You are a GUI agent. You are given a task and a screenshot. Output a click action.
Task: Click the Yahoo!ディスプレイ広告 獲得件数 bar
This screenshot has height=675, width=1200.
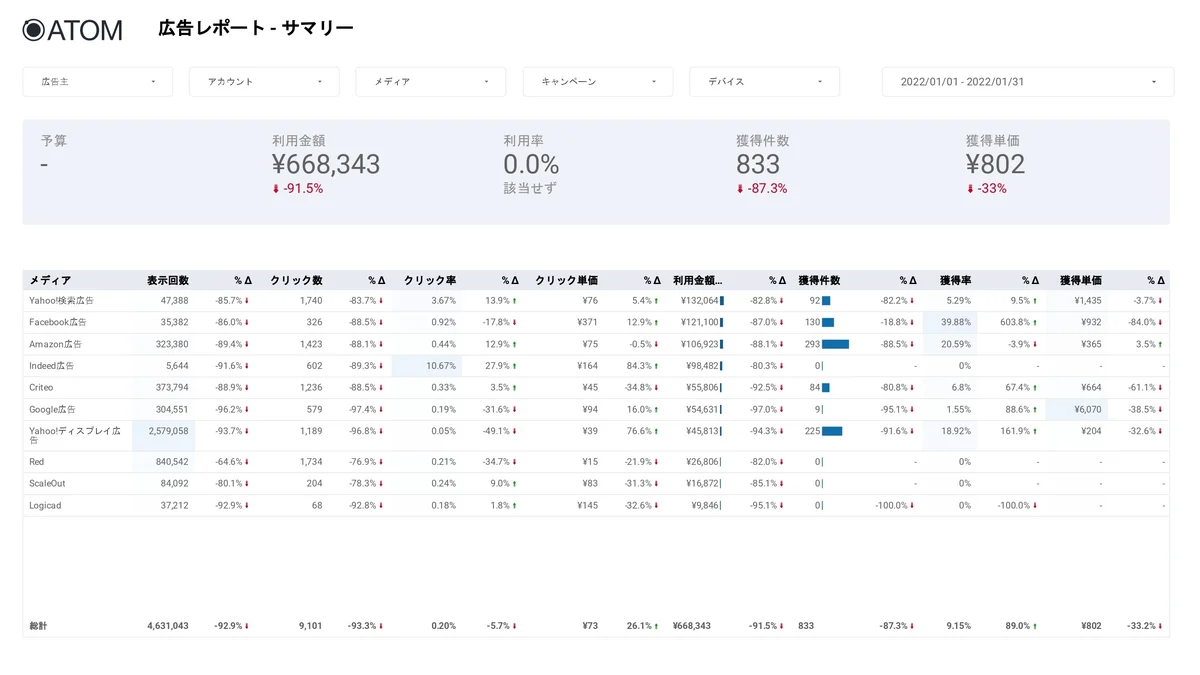832,432
